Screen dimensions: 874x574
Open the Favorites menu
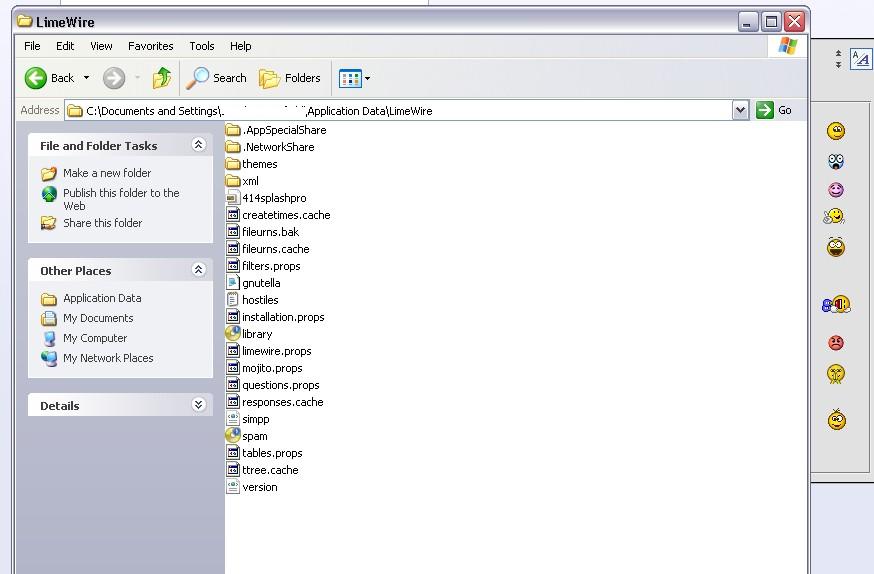(x=150, y=46)
